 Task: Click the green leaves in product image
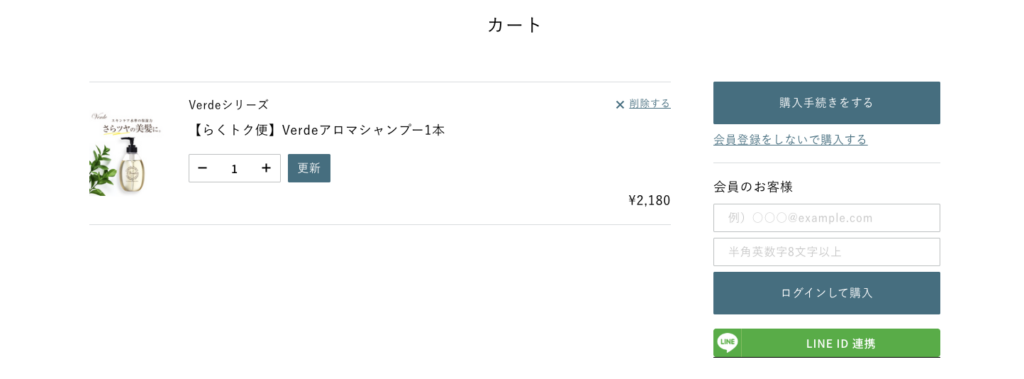point(101,170)
